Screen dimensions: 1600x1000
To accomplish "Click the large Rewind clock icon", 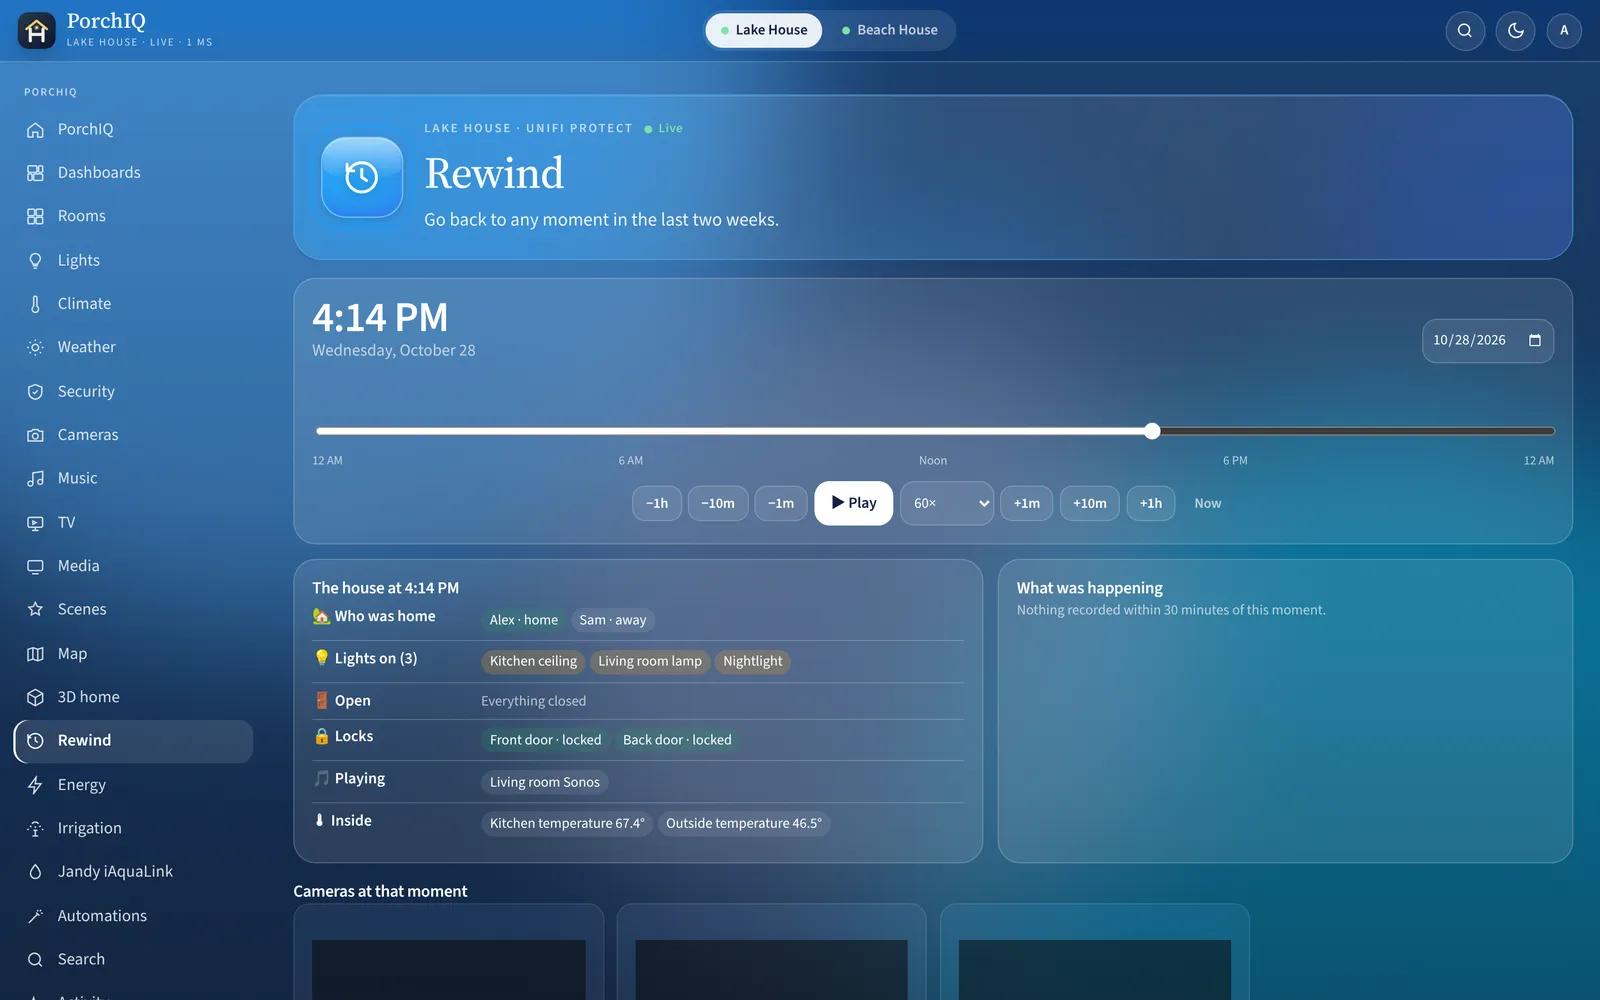I will (x=362, y=177).
